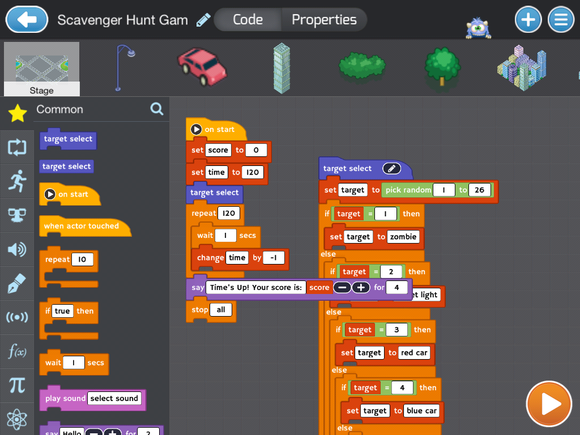The height and width of the screenshot is (435, 580).
Task: Open the Motion running-man category
Action: (x=17, y=181)
